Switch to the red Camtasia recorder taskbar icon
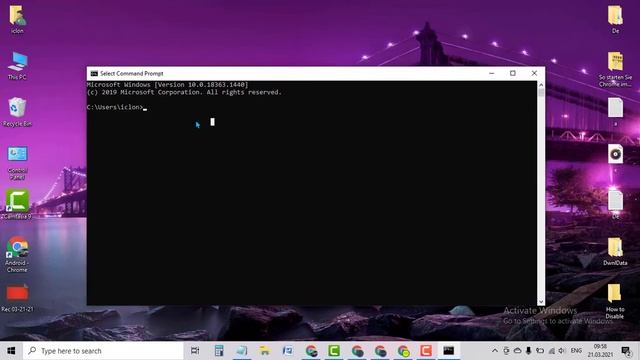 click(426, 351)
